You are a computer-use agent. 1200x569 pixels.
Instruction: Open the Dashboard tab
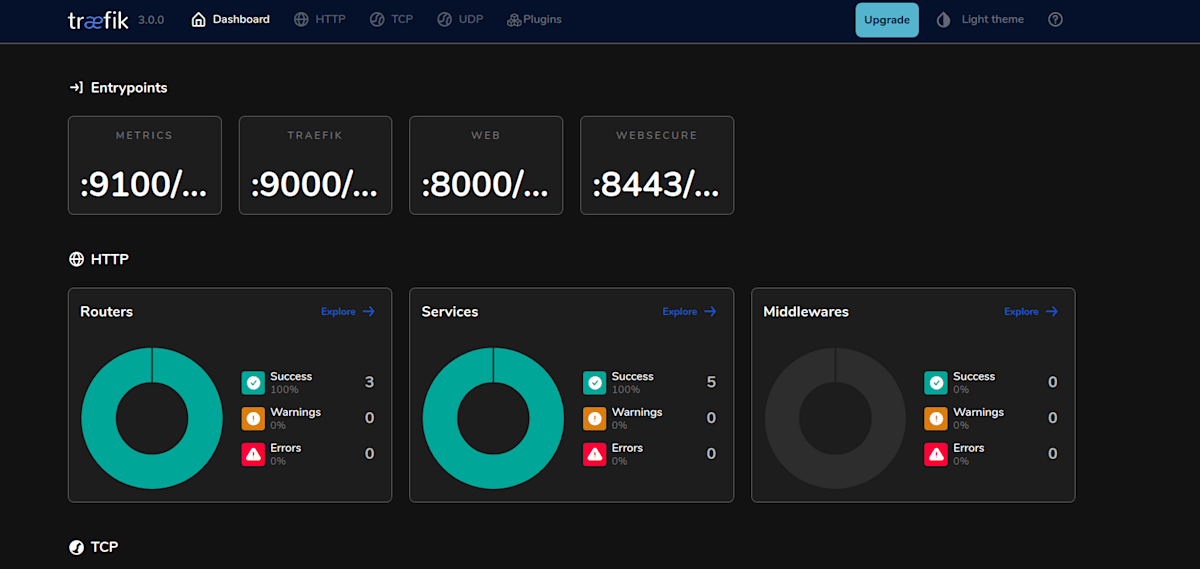click(230, 19)
